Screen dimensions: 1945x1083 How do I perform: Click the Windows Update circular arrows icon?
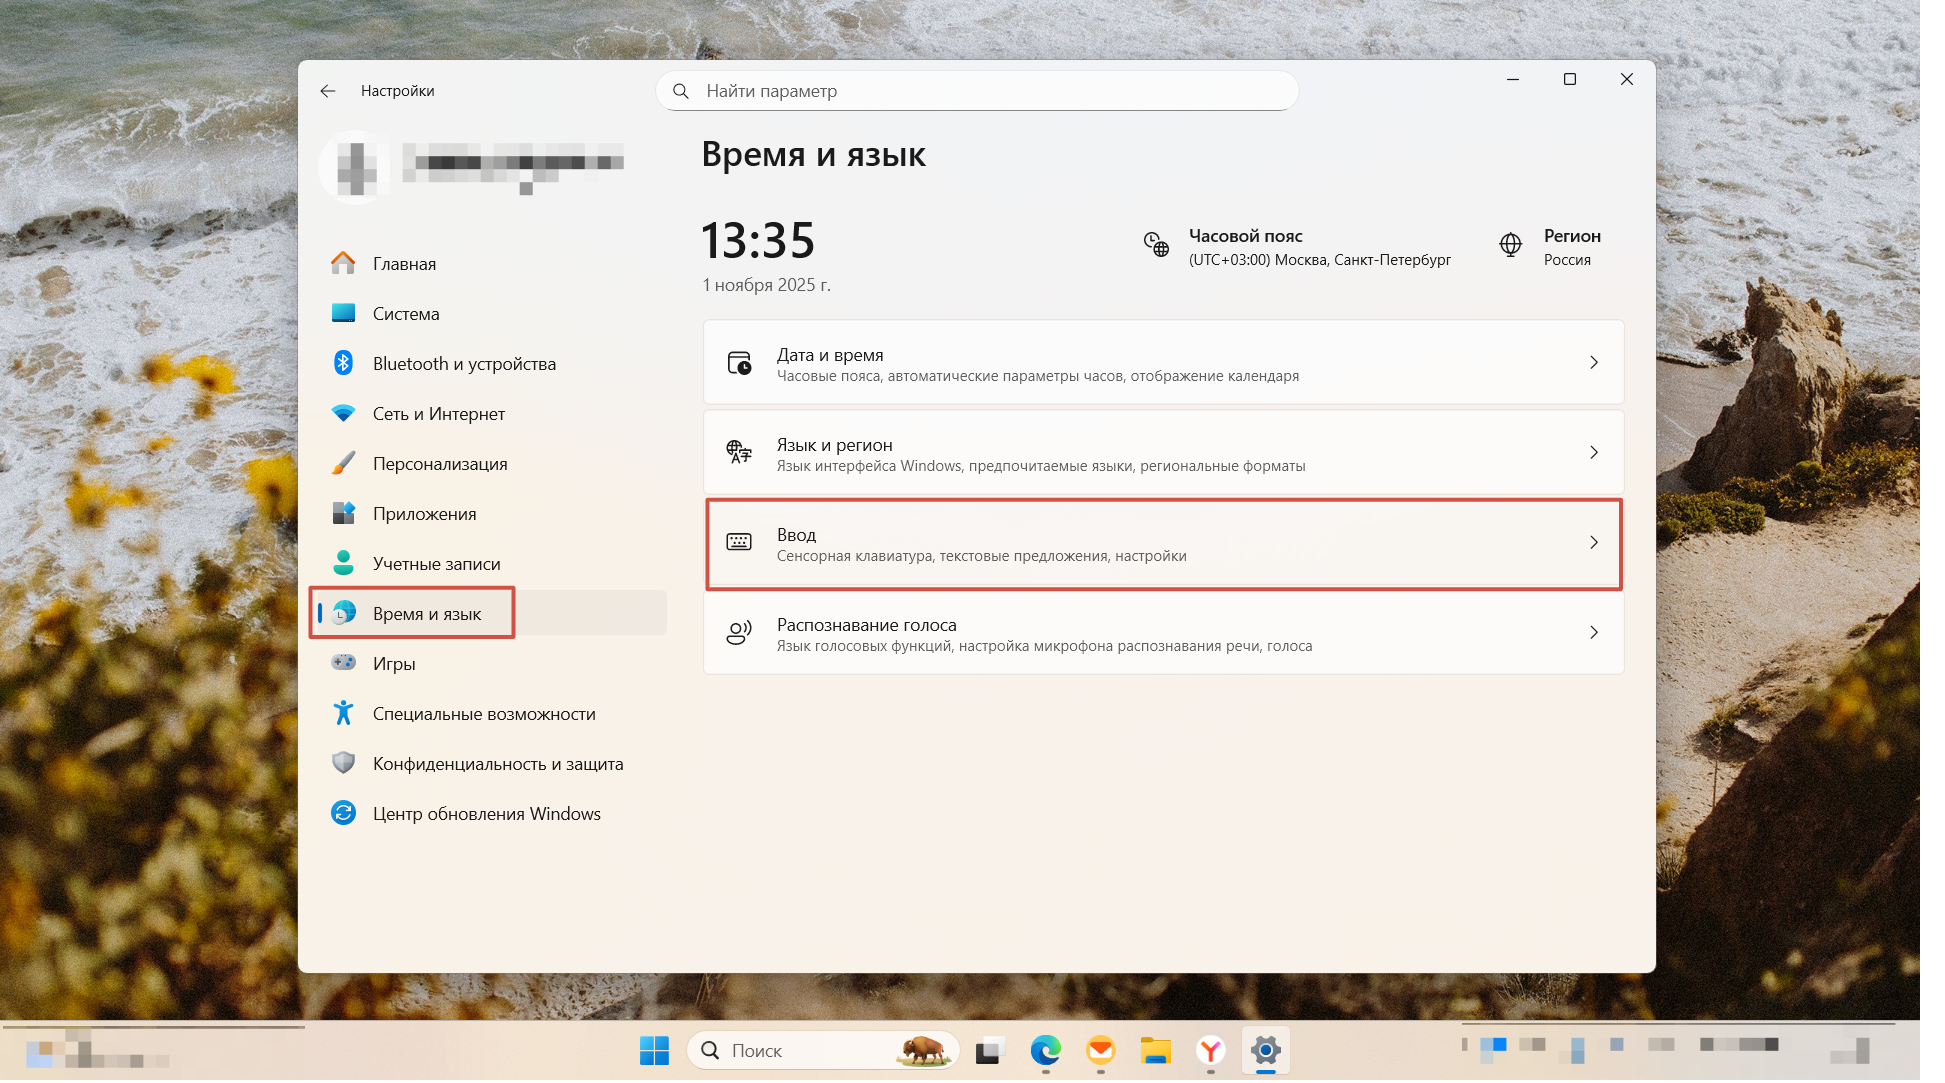click(343, 813)
